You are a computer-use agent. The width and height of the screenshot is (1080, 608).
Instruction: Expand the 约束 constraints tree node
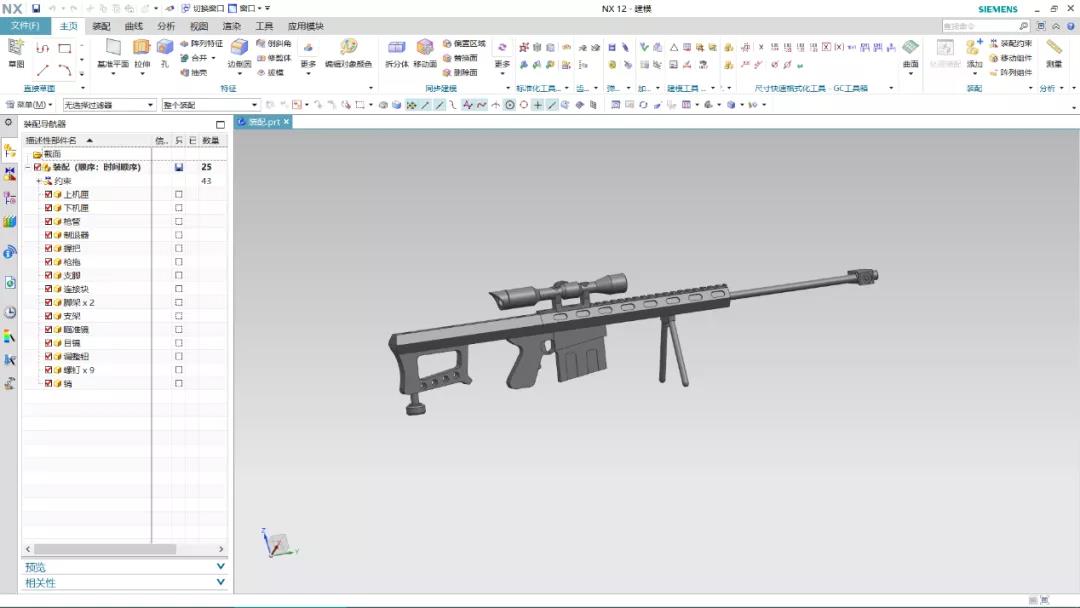tap(38, 181)
